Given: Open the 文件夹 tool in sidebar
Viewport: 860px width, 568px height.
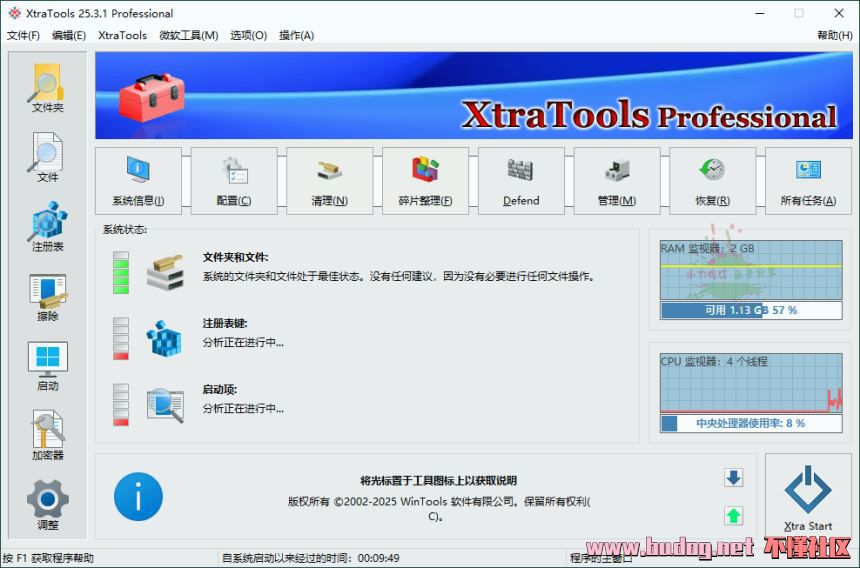Looking at the screenshot, I should point(47,87).
